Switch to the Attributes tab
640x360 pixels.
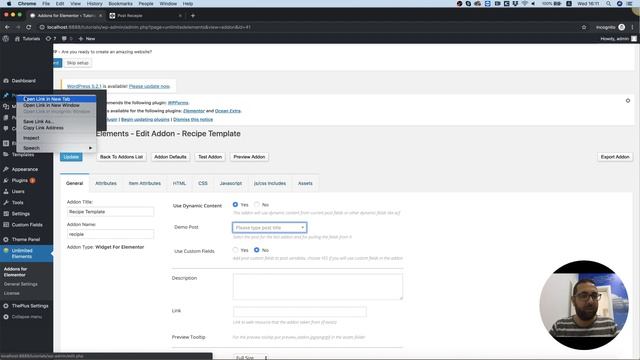point(106,183)
